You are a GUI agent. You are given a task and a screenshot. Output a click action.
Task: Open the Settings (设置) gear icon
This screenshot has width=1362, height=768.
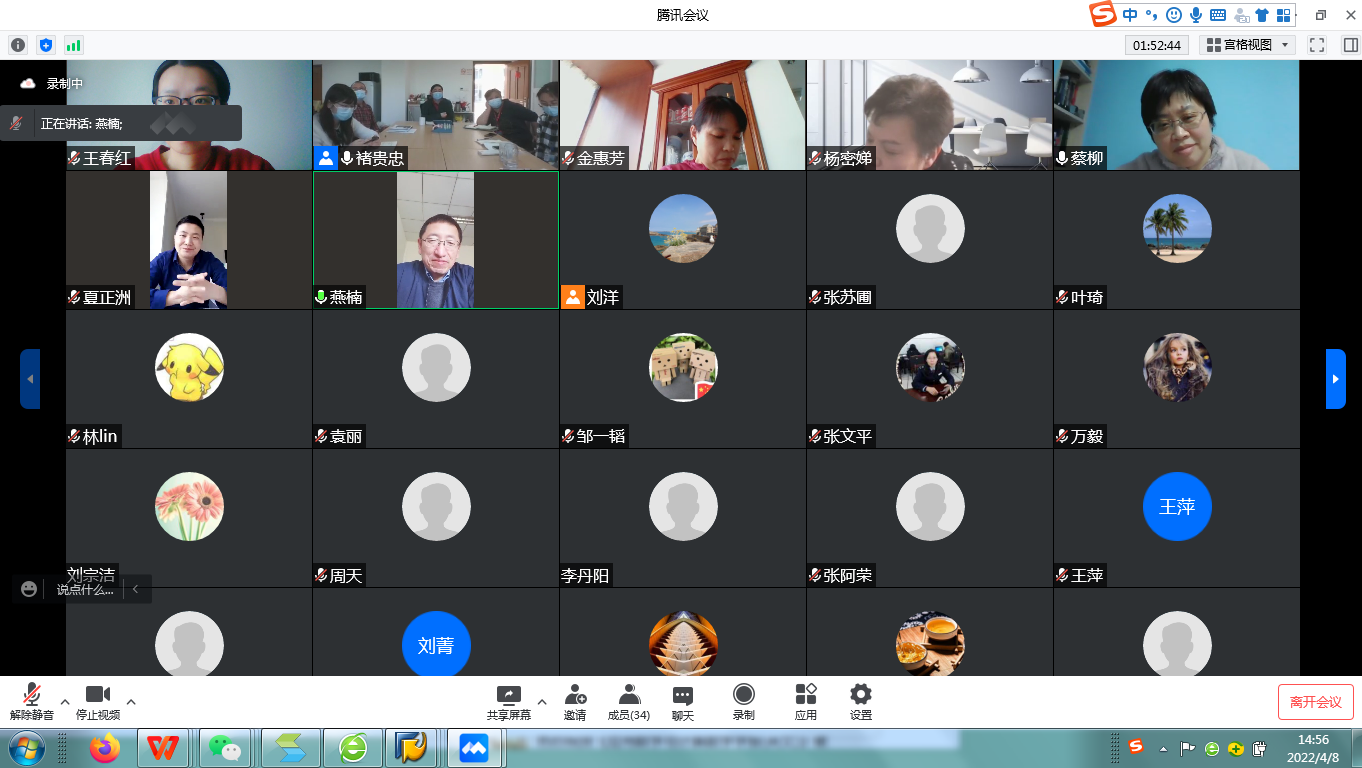[860, 695]
